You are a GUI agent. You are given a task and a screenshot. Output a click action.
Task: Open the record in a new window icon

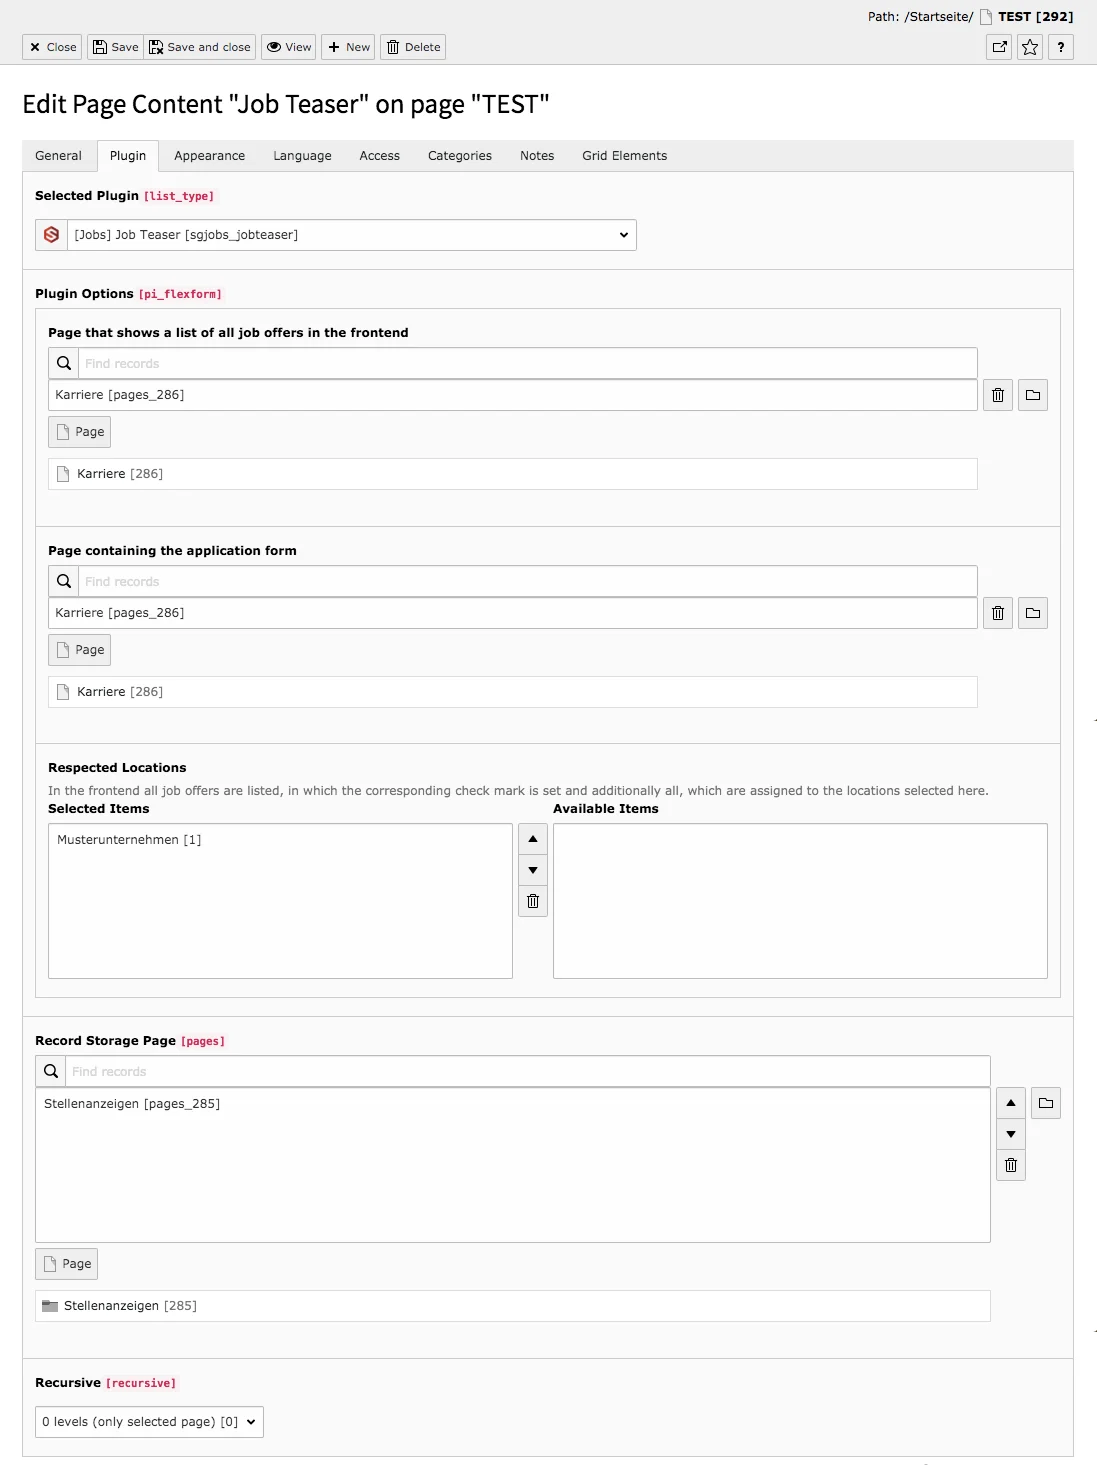pyautogui.click(x=999, y=47)
